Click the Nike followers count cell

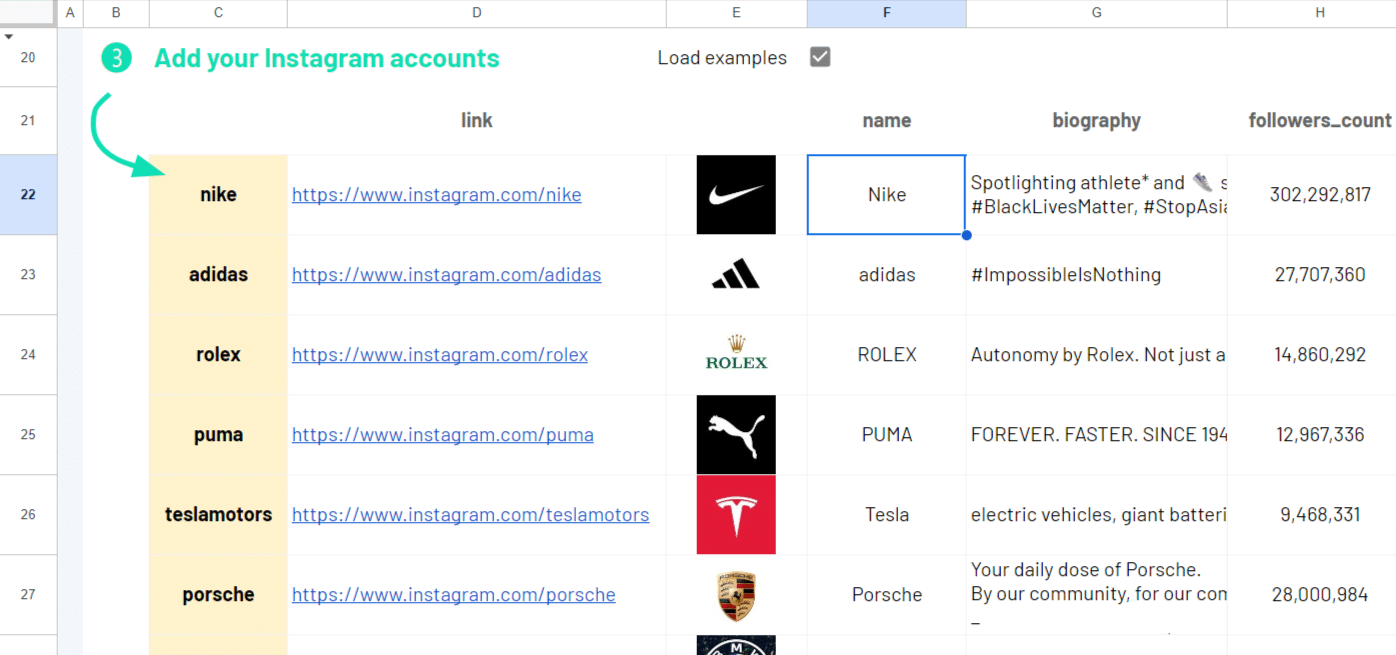tap(1319, 195)
